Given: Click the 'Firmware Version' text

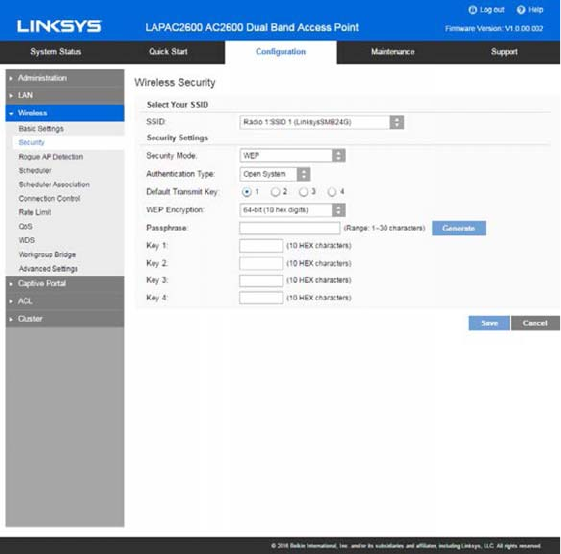Looking at the screenshot, I should [x=494, y=29].
